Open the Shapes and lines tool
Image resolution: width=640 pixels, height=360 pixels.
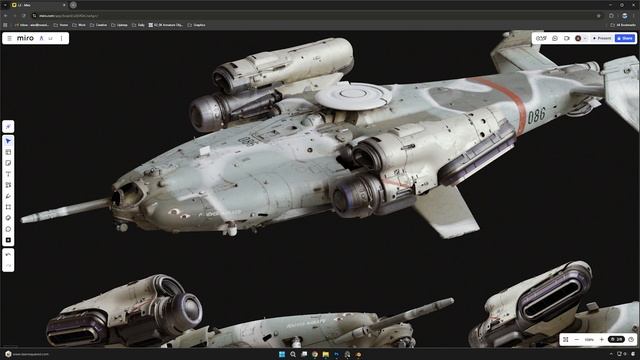pos(8,185)
